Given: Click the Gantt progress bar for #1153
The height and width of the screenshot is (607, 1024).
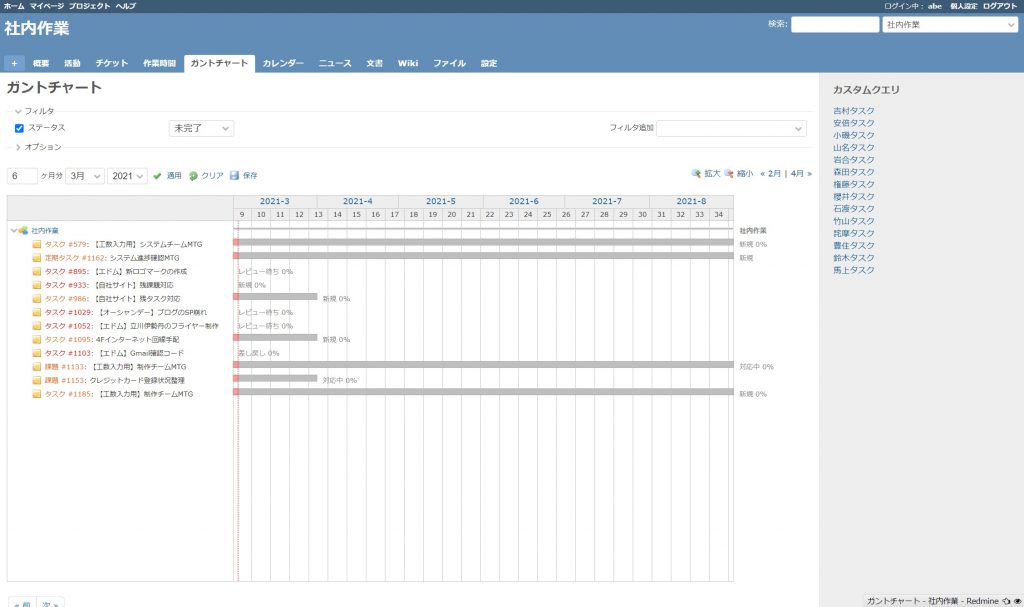Looking at the screenshot, I should pos(275,378).
